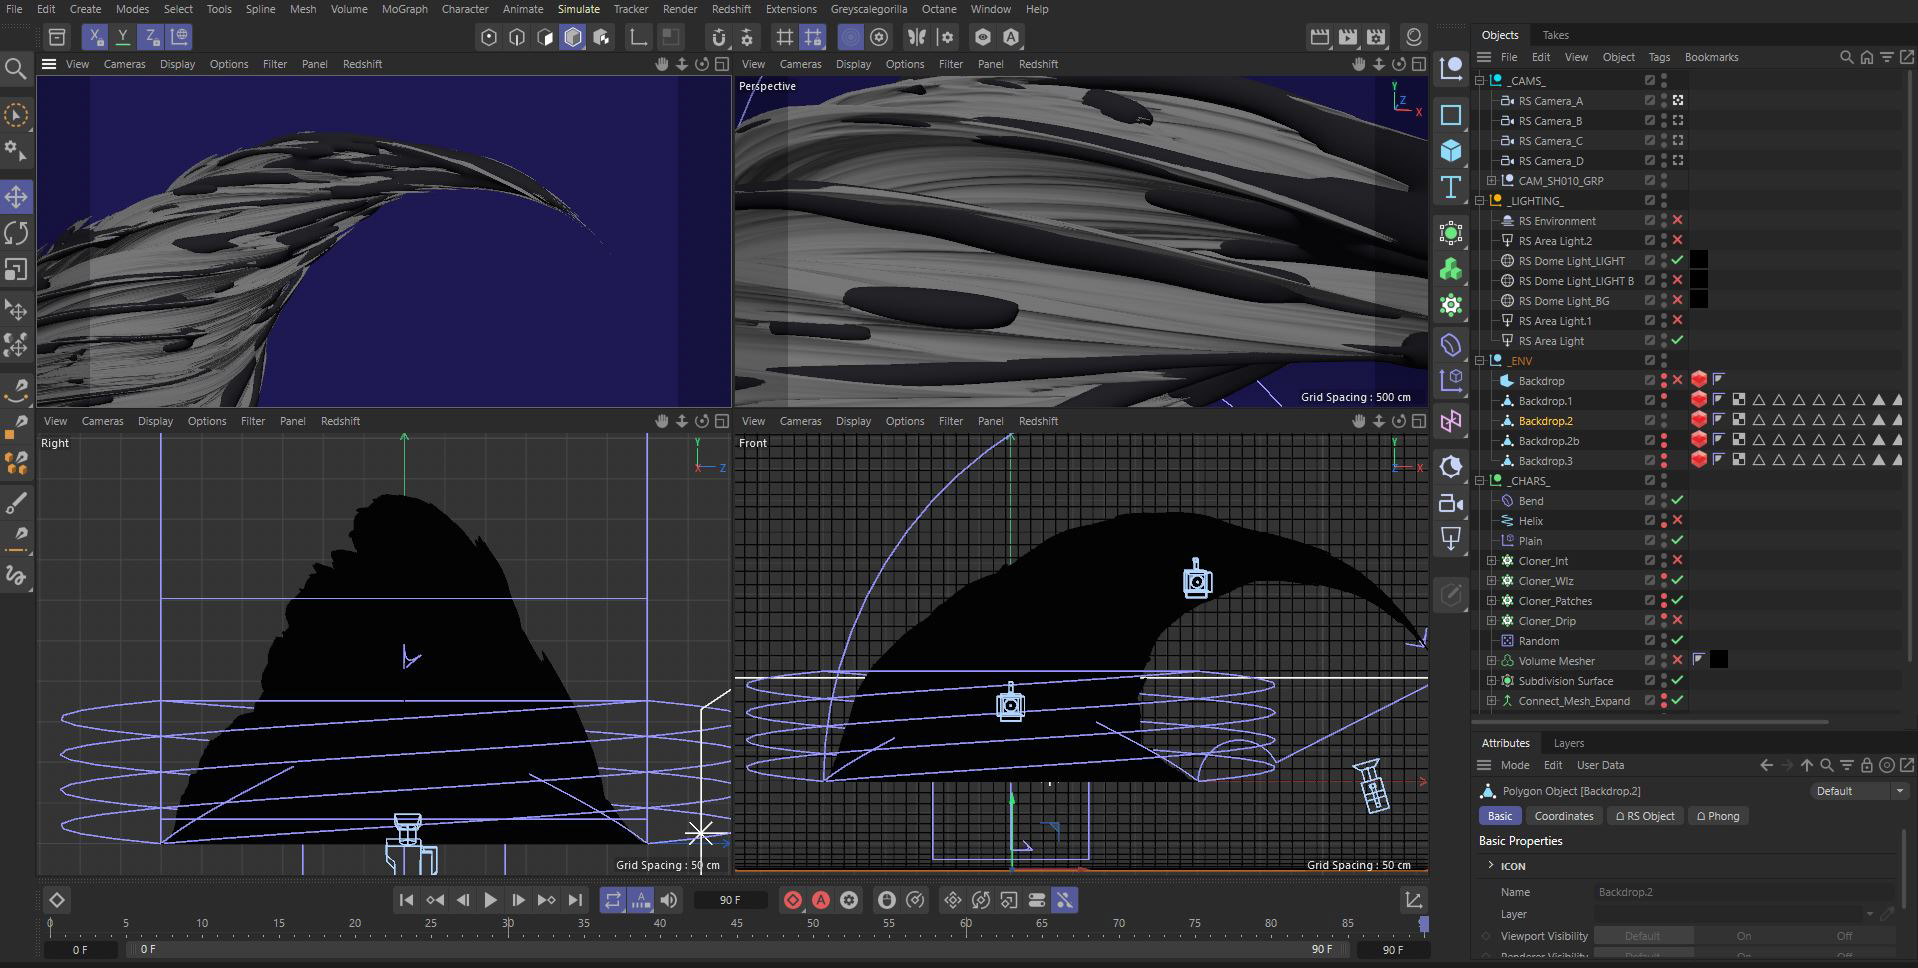Screen dimensions: 1918x968
Task: Click the Record Active Objects button
Action: tap(792, 900)
